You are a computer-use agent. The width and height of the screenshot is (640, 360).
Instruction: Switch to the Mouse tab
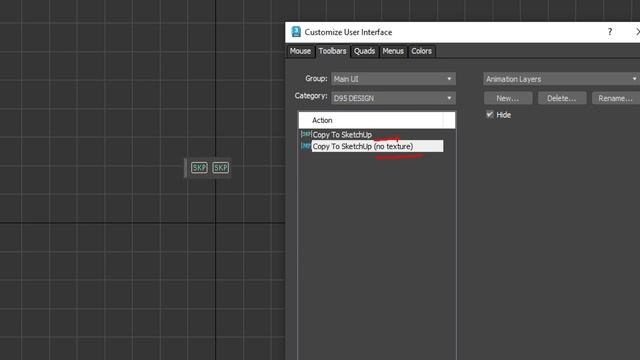[300, 51]
